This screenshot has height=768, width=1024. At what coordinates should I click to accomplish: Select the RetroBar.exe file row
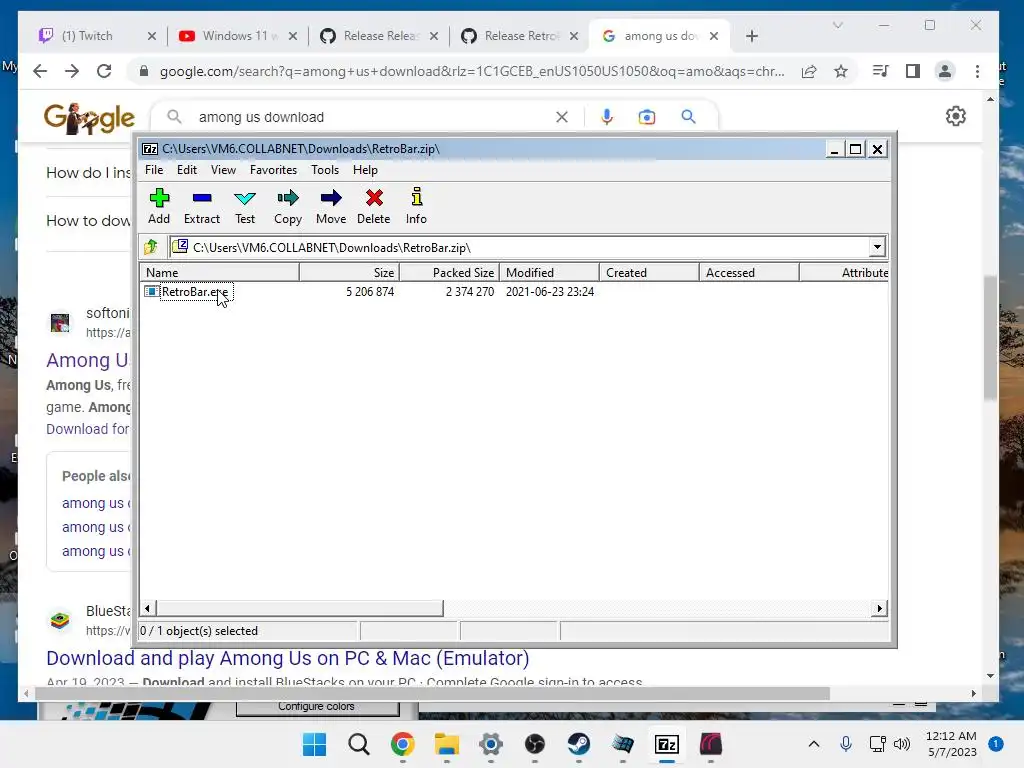coord(514,292)
